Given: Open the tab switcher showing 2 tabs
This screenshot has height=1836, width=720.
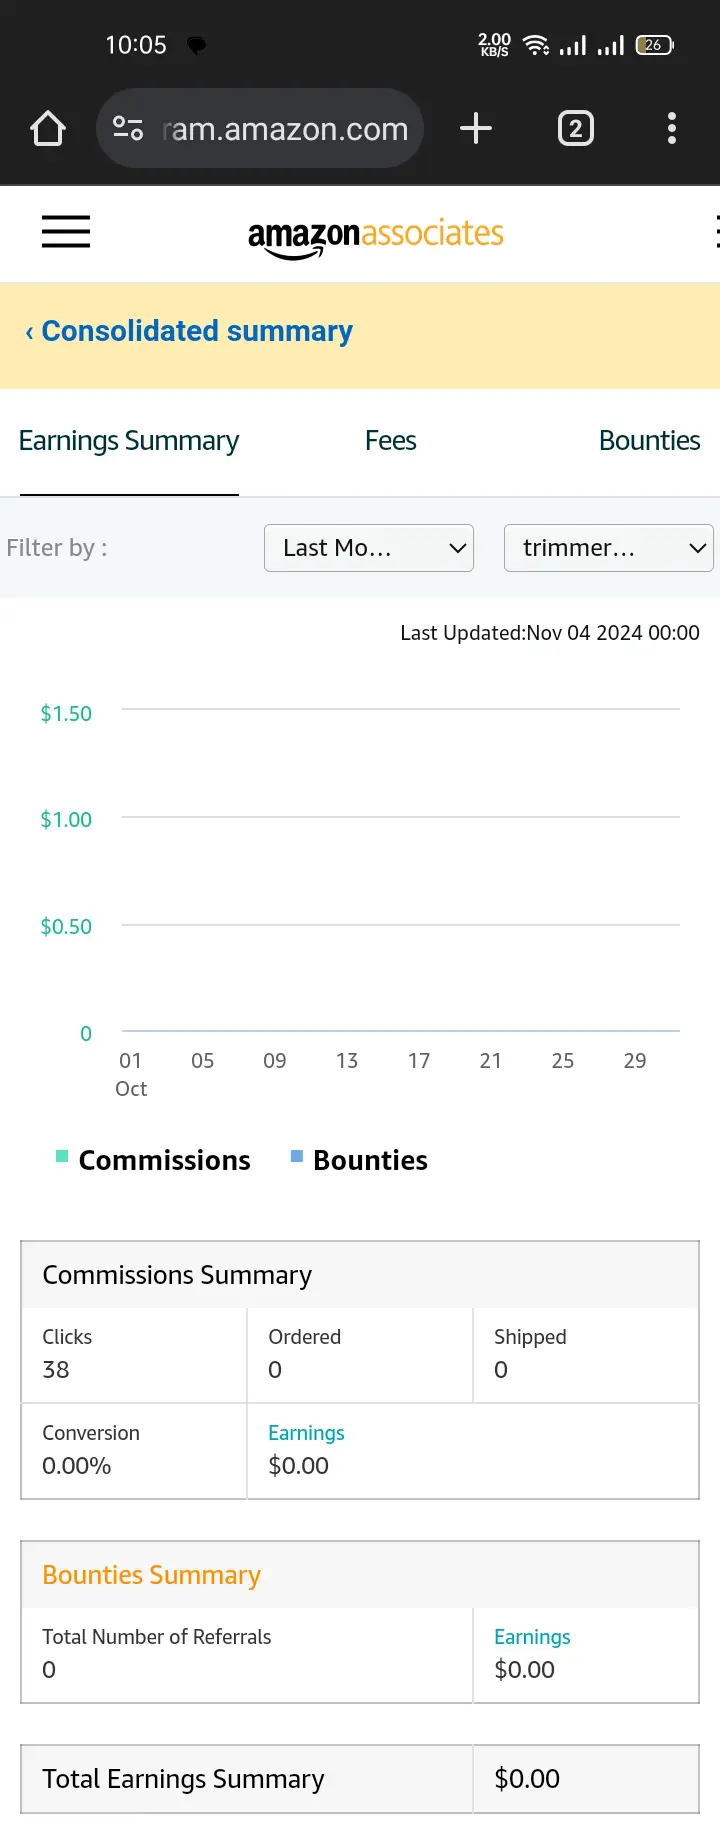Looking at the screenshot, I should 575,128.
